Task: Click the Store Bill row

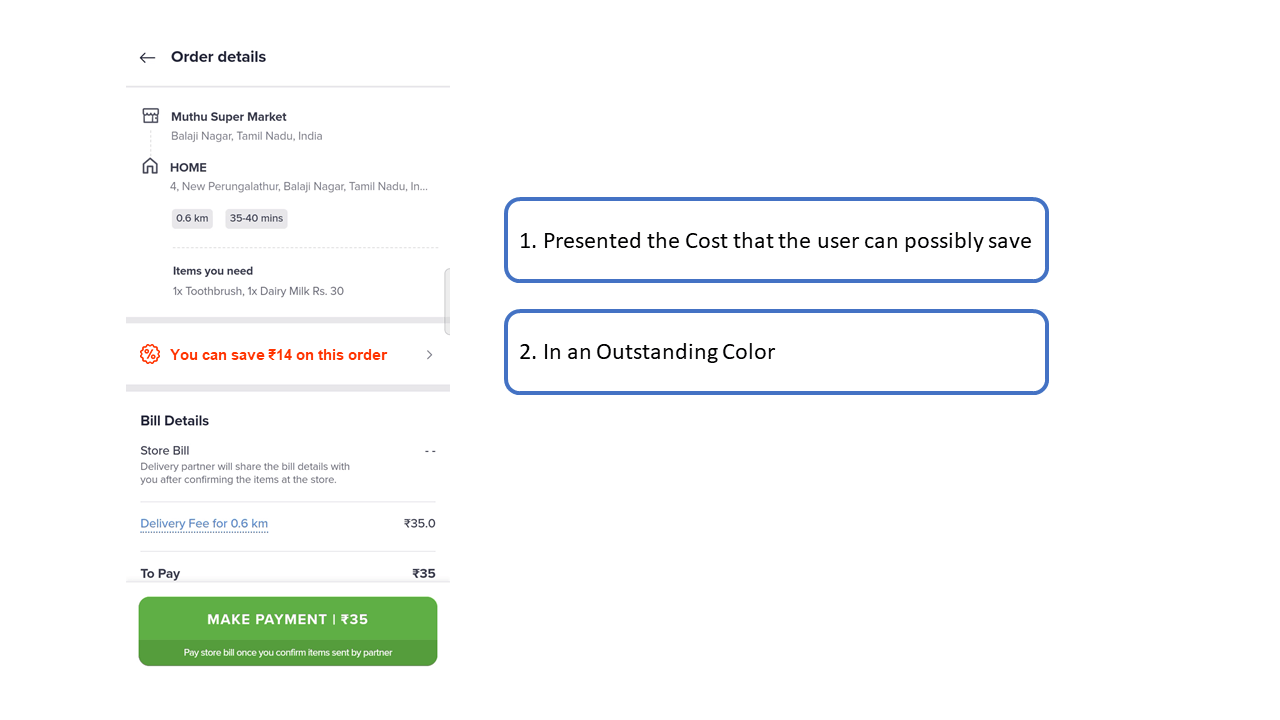Action: tap(288, 465)
